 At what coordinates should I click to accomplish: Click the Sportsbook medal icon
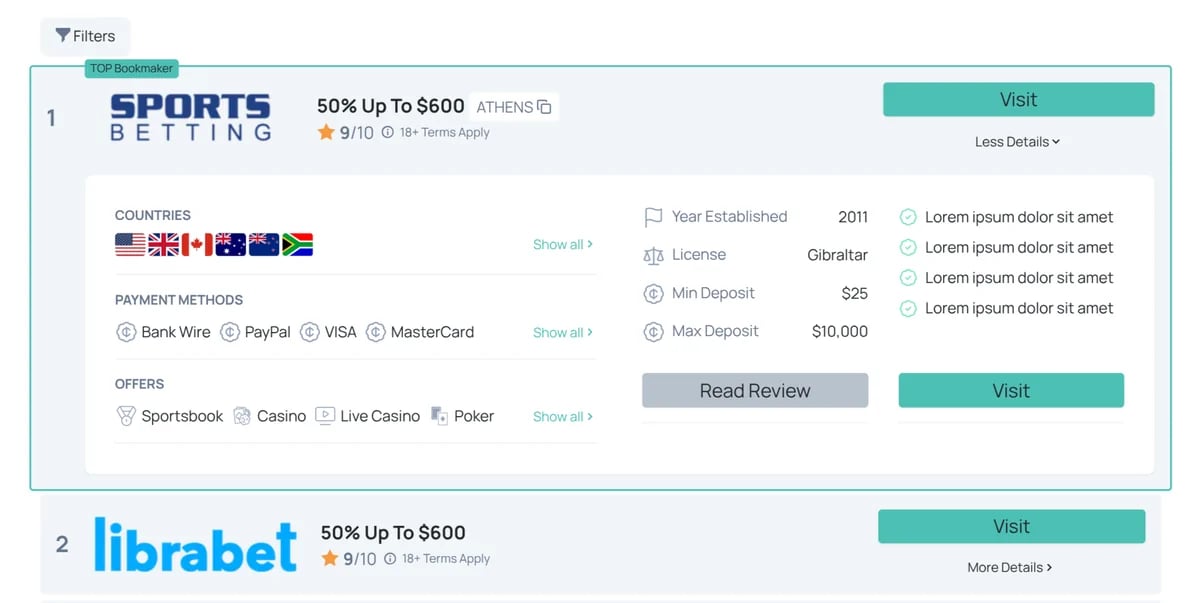click(126, 416)
